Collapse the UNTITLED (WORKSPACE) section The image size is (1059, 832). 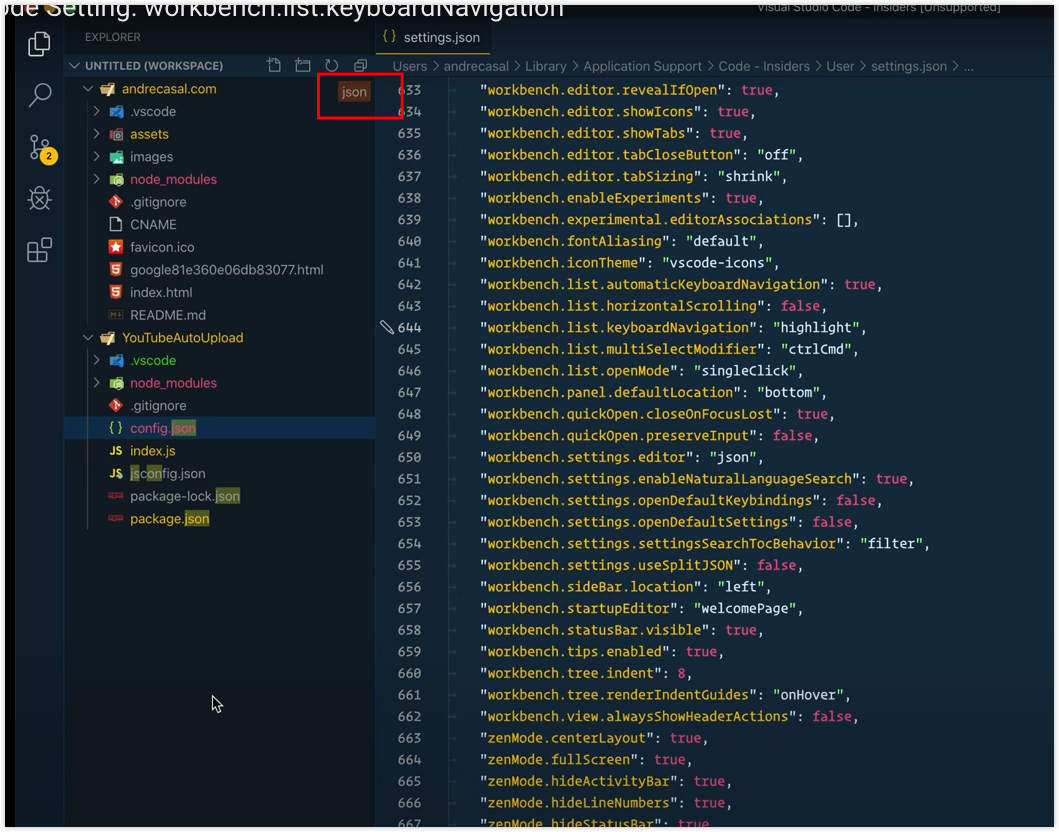coord(74,66)
